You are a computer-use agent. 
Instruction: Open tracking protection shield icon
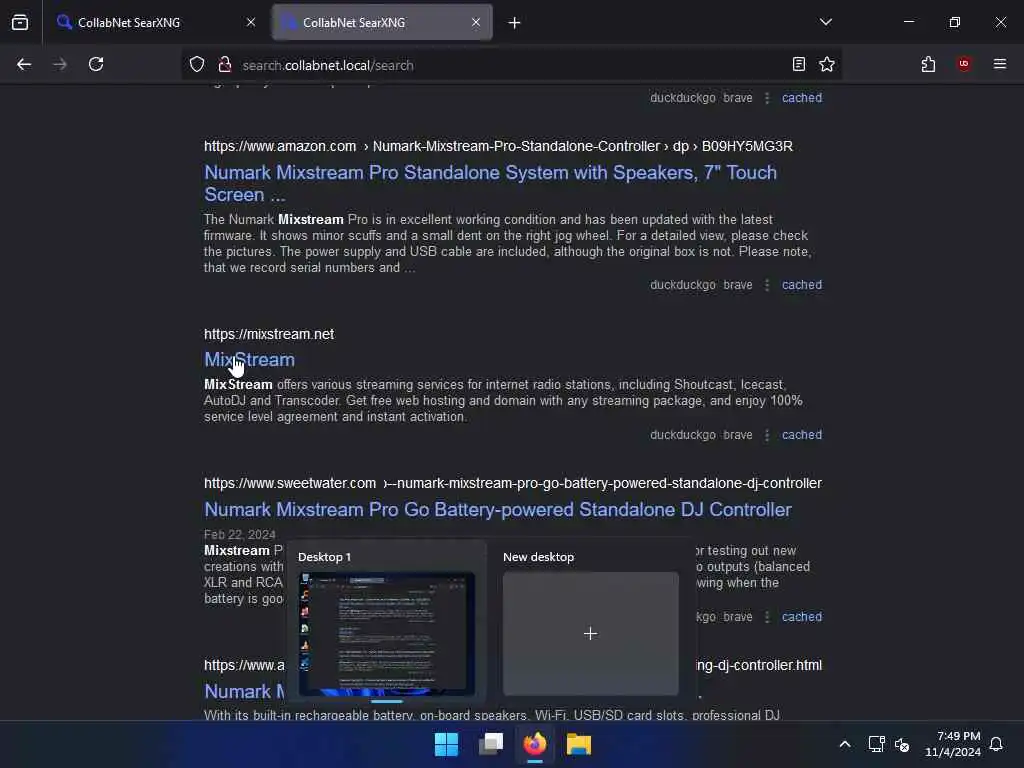(x=197, y=64)
